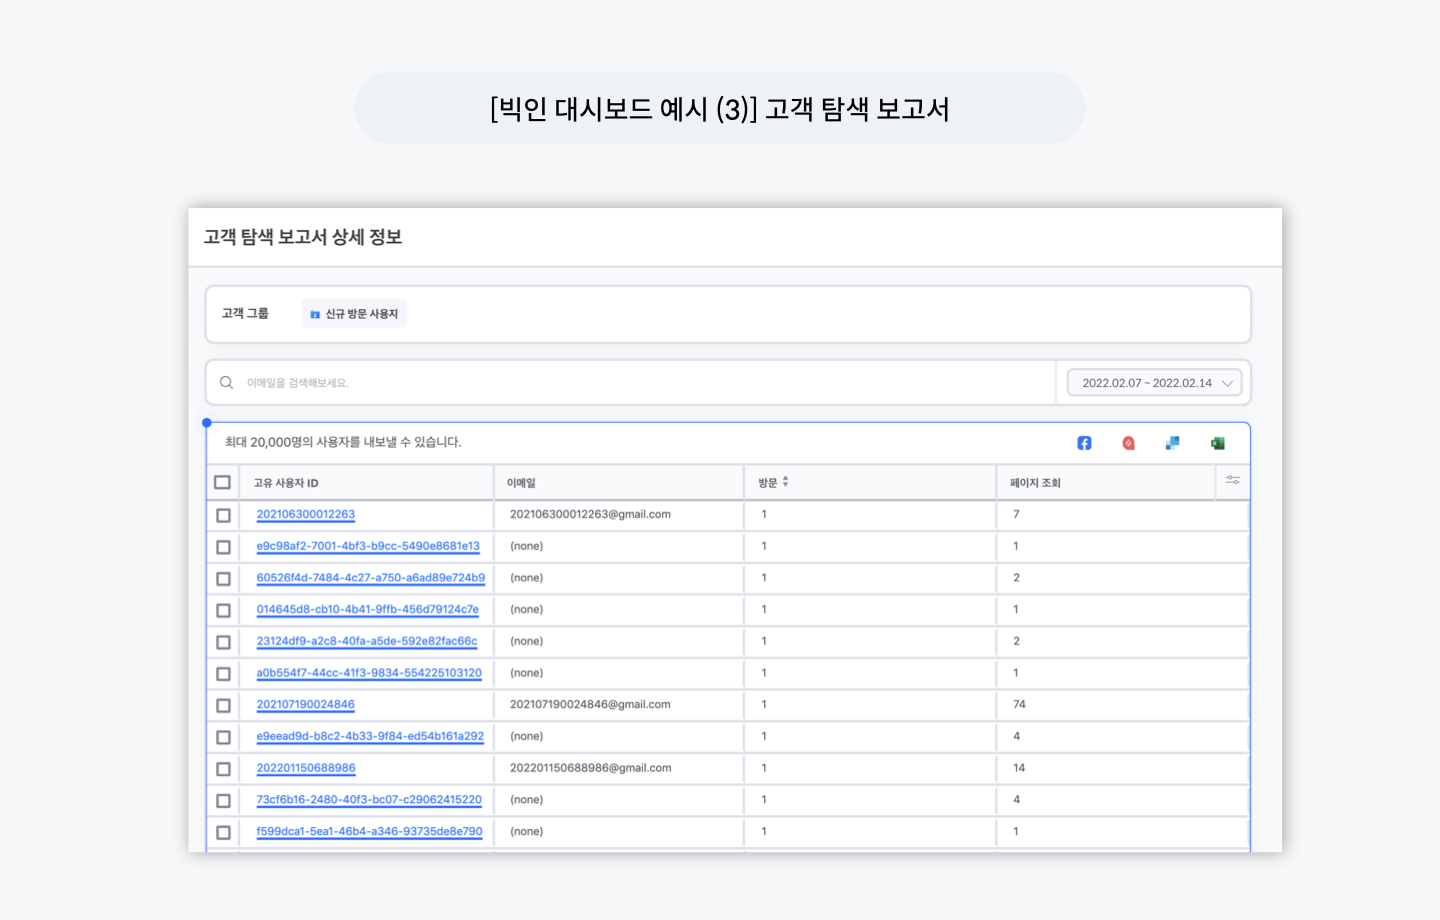This screenshot has width=1440, height=920.
Task: Click the 이메일 column header
Action: tap(521, 483)
